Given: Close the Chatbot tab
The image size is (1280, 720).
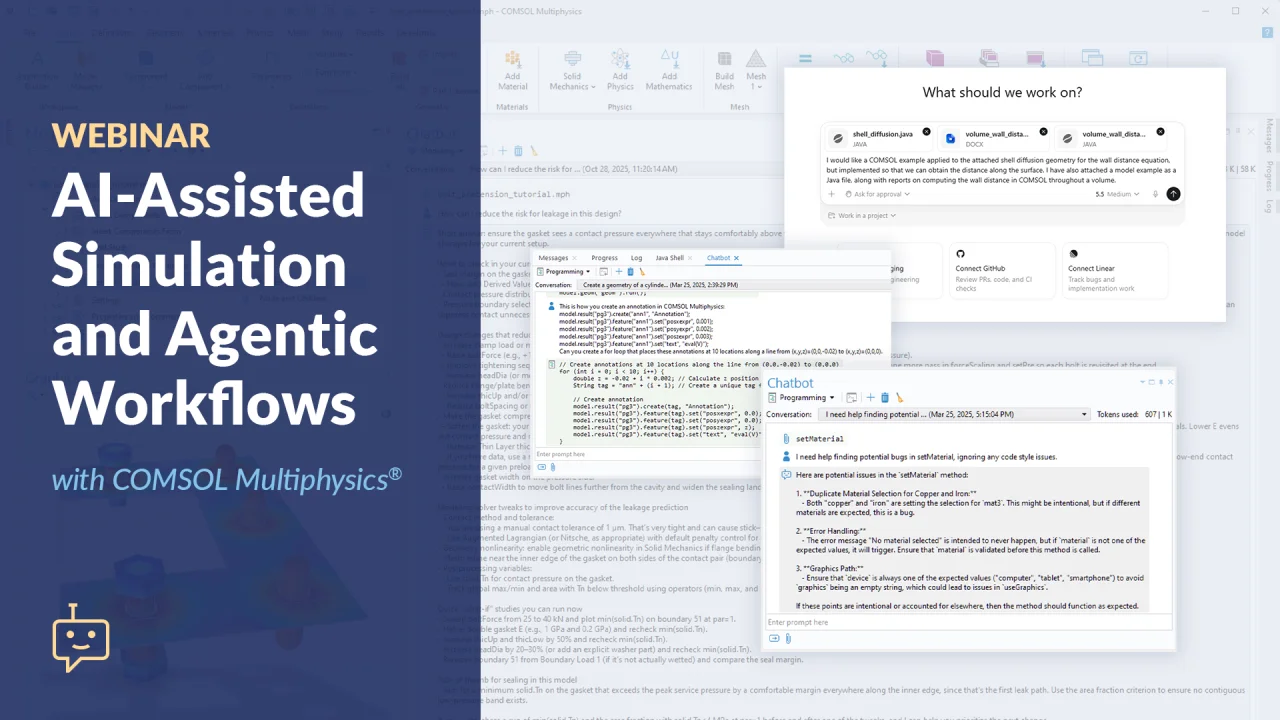Looking at the screenshot, I should 737,258.
